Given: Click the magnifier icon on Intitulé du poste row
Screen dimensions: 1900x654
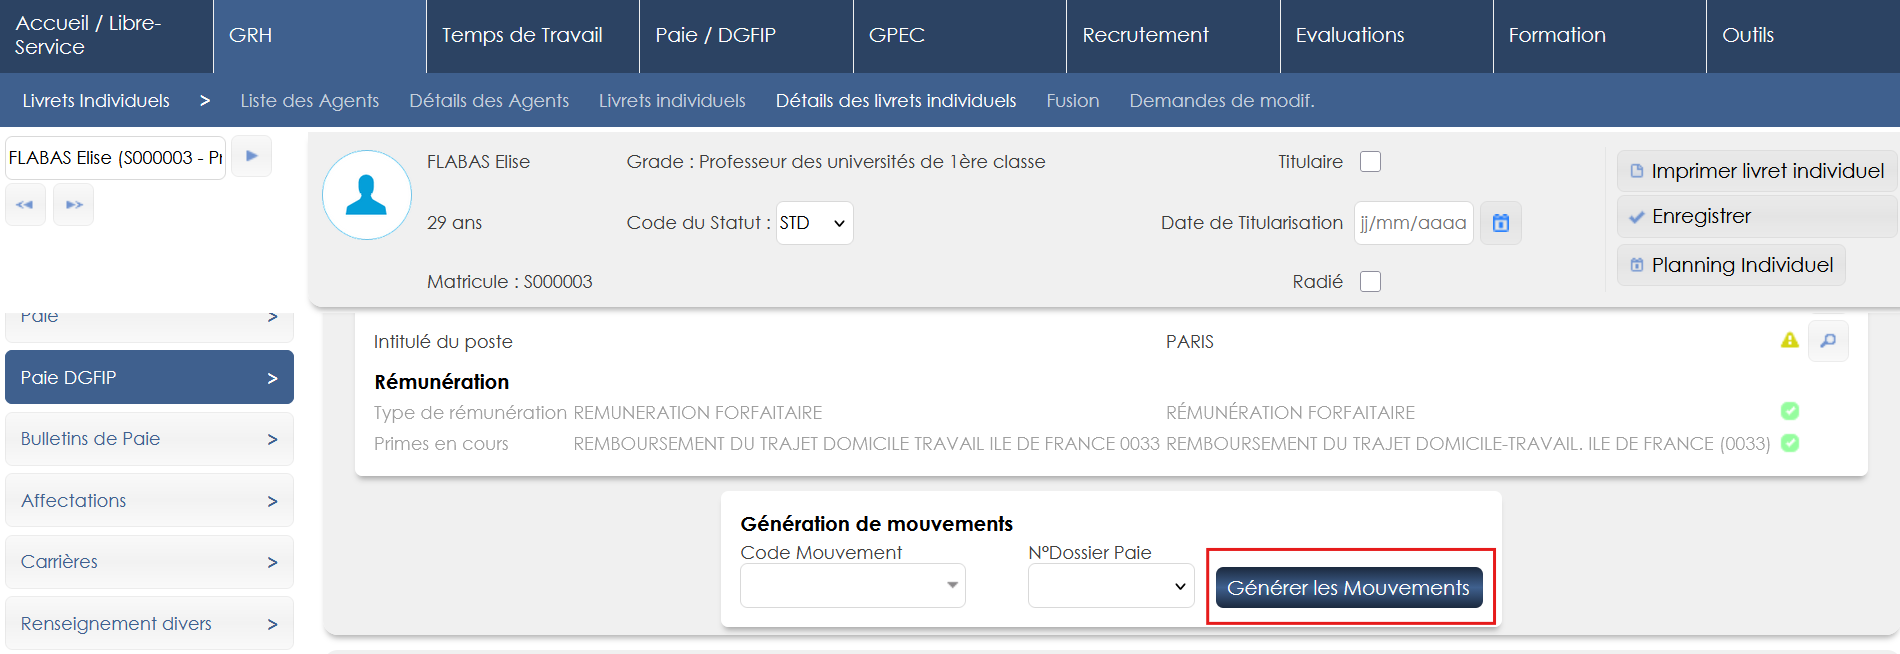Looking at the screenshot, I should click(x=1828, y=341).
